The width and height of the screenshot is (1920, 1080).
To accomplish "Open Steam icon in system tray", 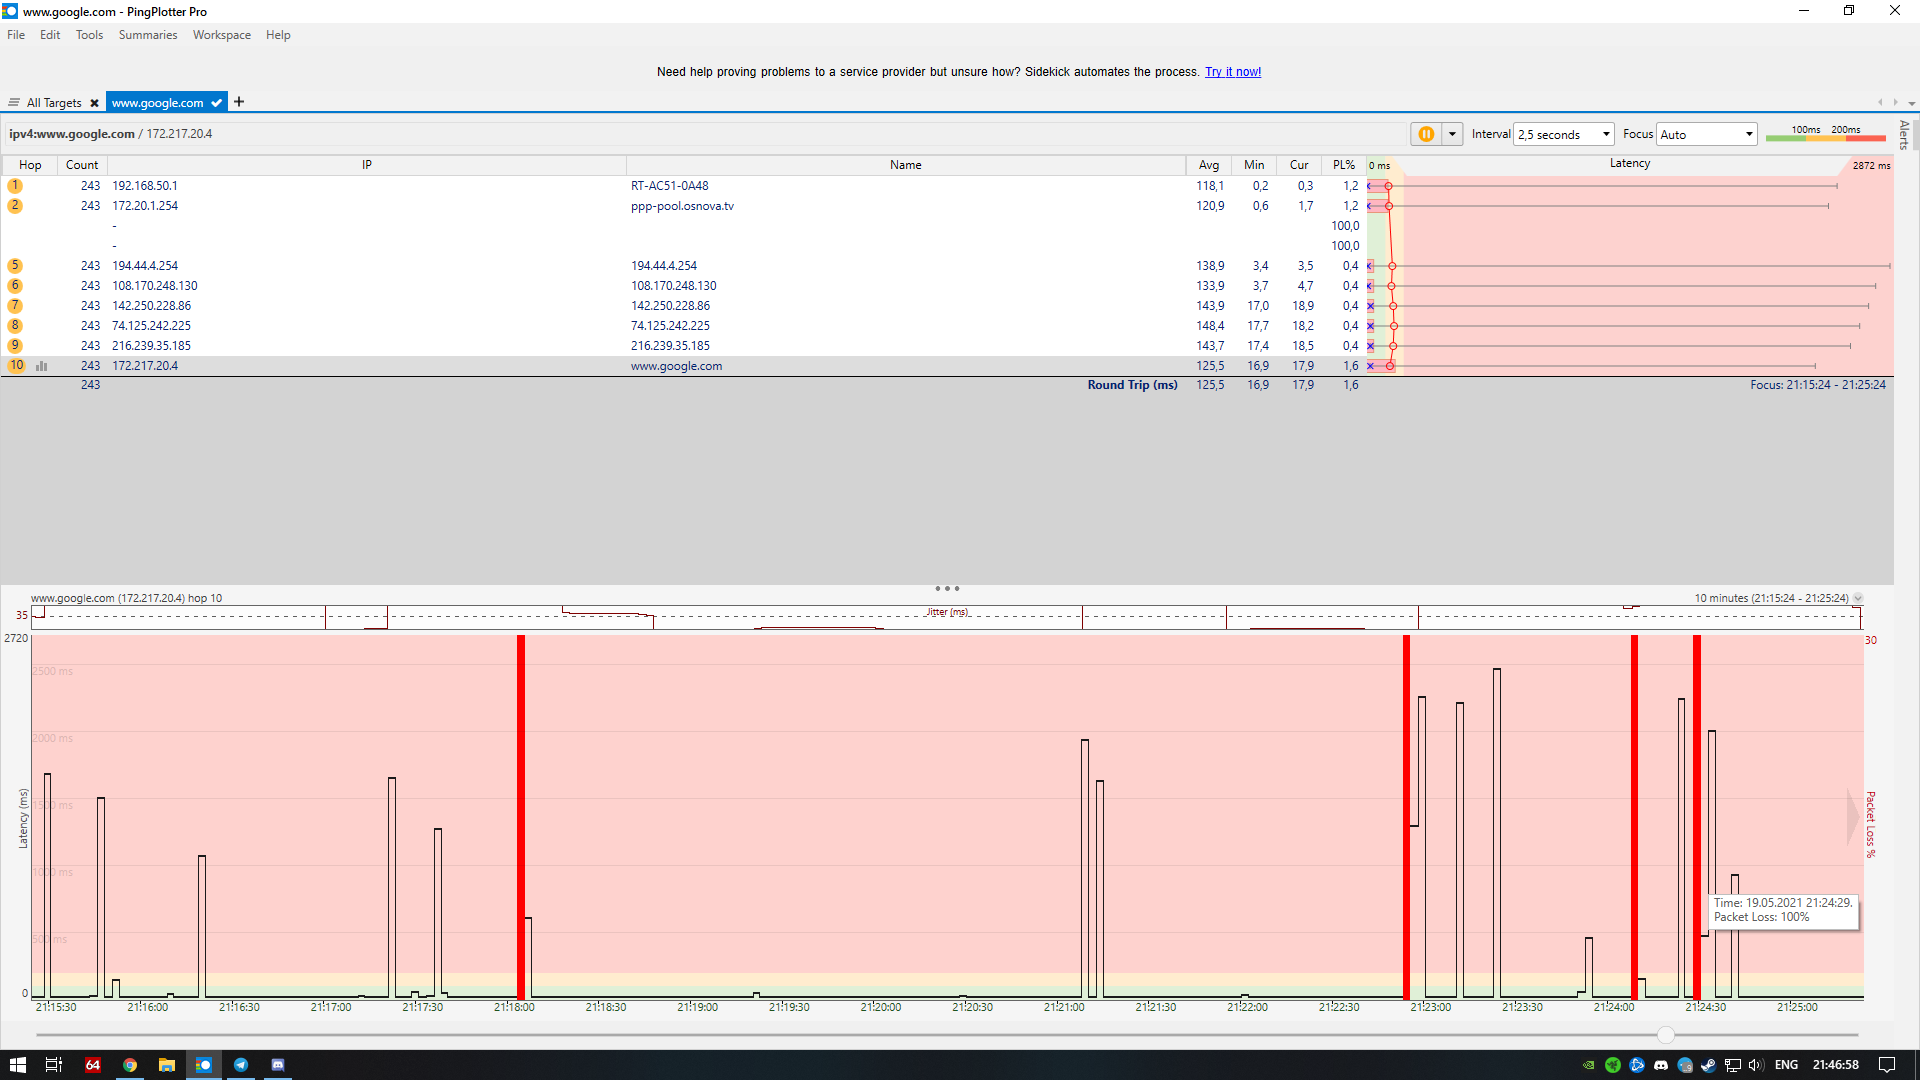I will pyautogui.click(x=1708, y=1065).
